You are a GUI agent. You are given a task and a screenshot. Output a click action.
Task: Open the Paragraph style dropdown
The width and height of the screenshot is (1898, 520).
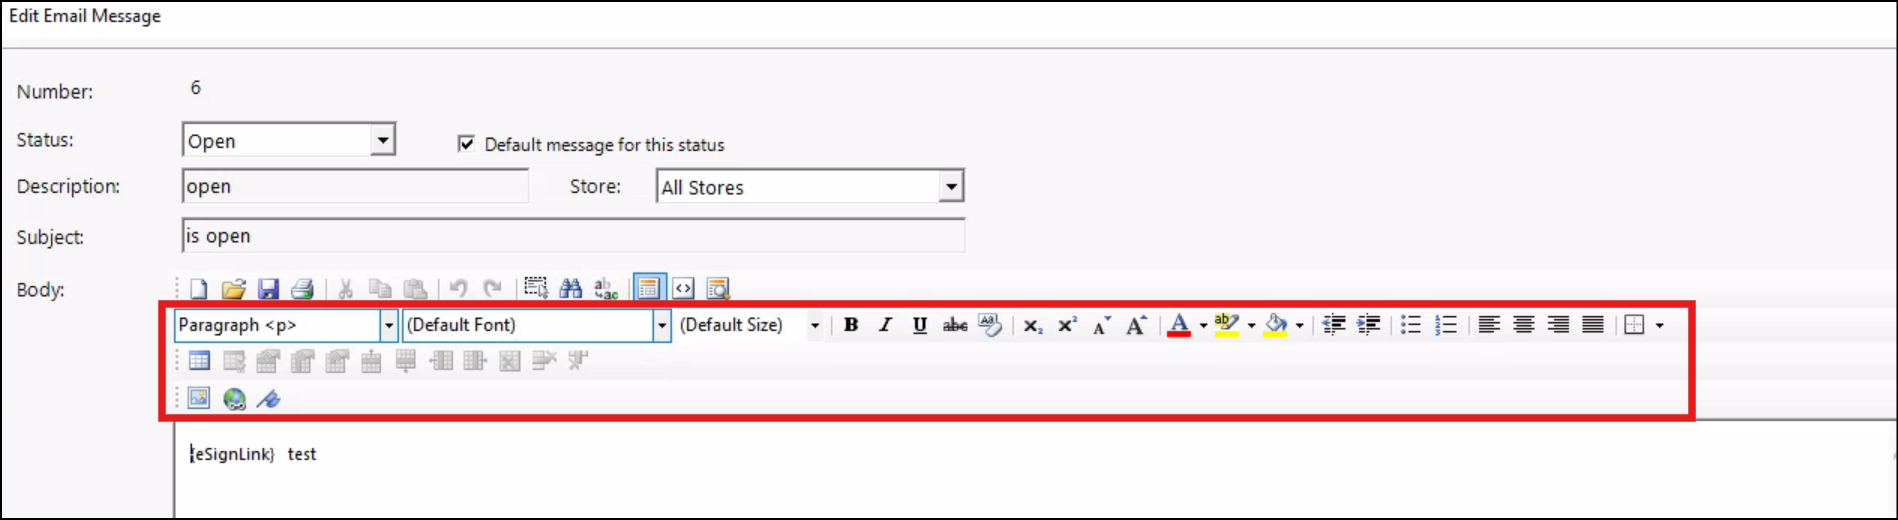pyautogui.click(x=388, y=325)
